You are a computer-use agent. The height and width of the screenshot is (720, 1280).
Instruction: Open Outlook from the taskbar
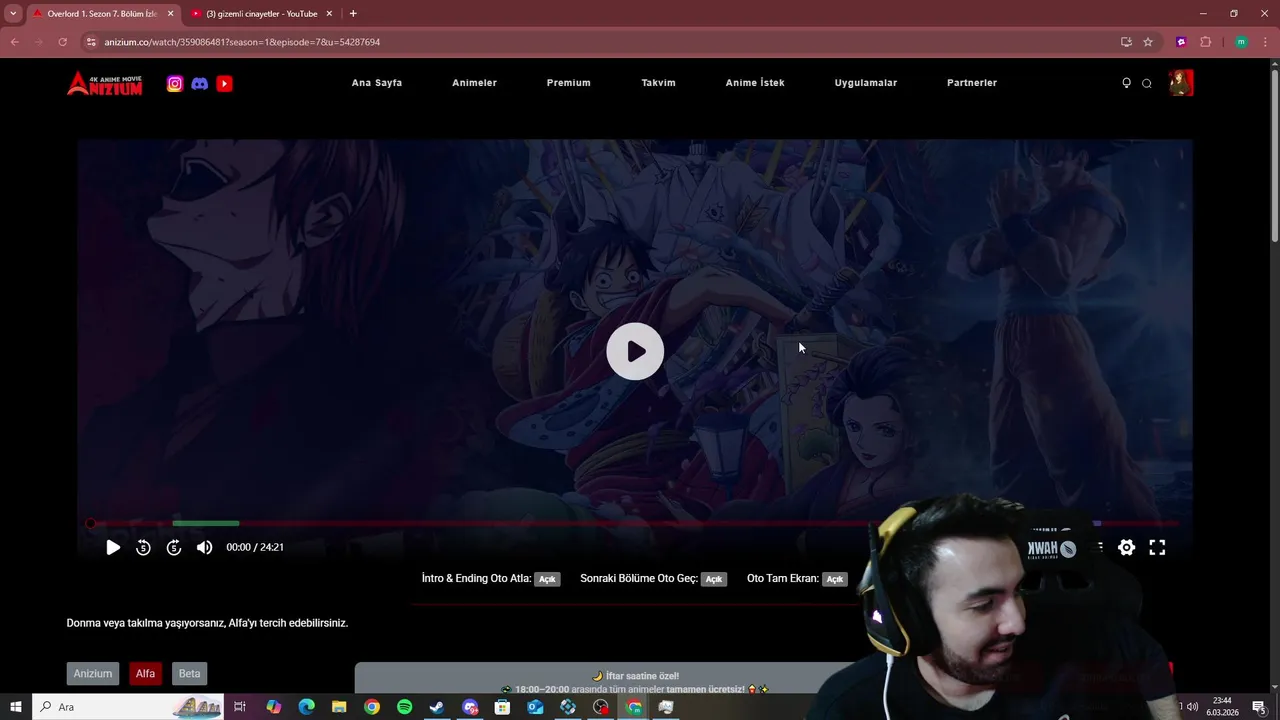coord(535,707)
